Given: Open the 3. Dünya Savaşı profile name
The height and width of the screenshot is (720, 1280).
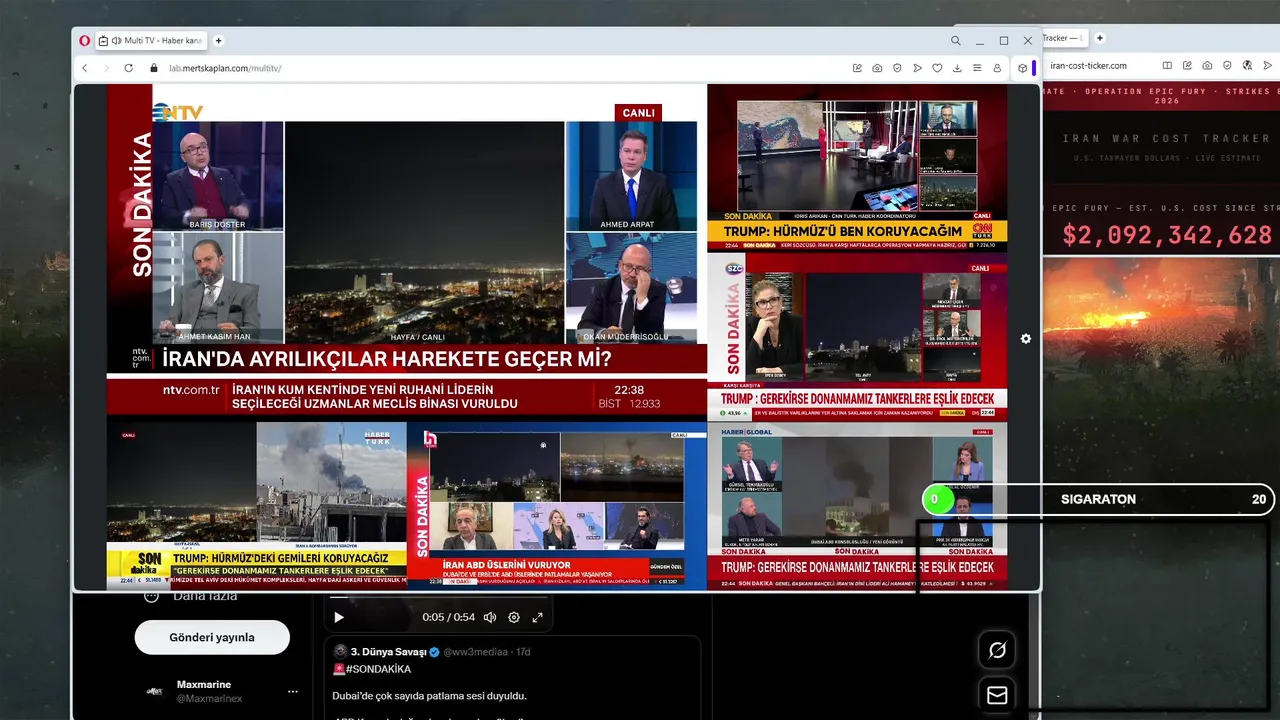Looking at the screenshot, I should pos(388,651).
